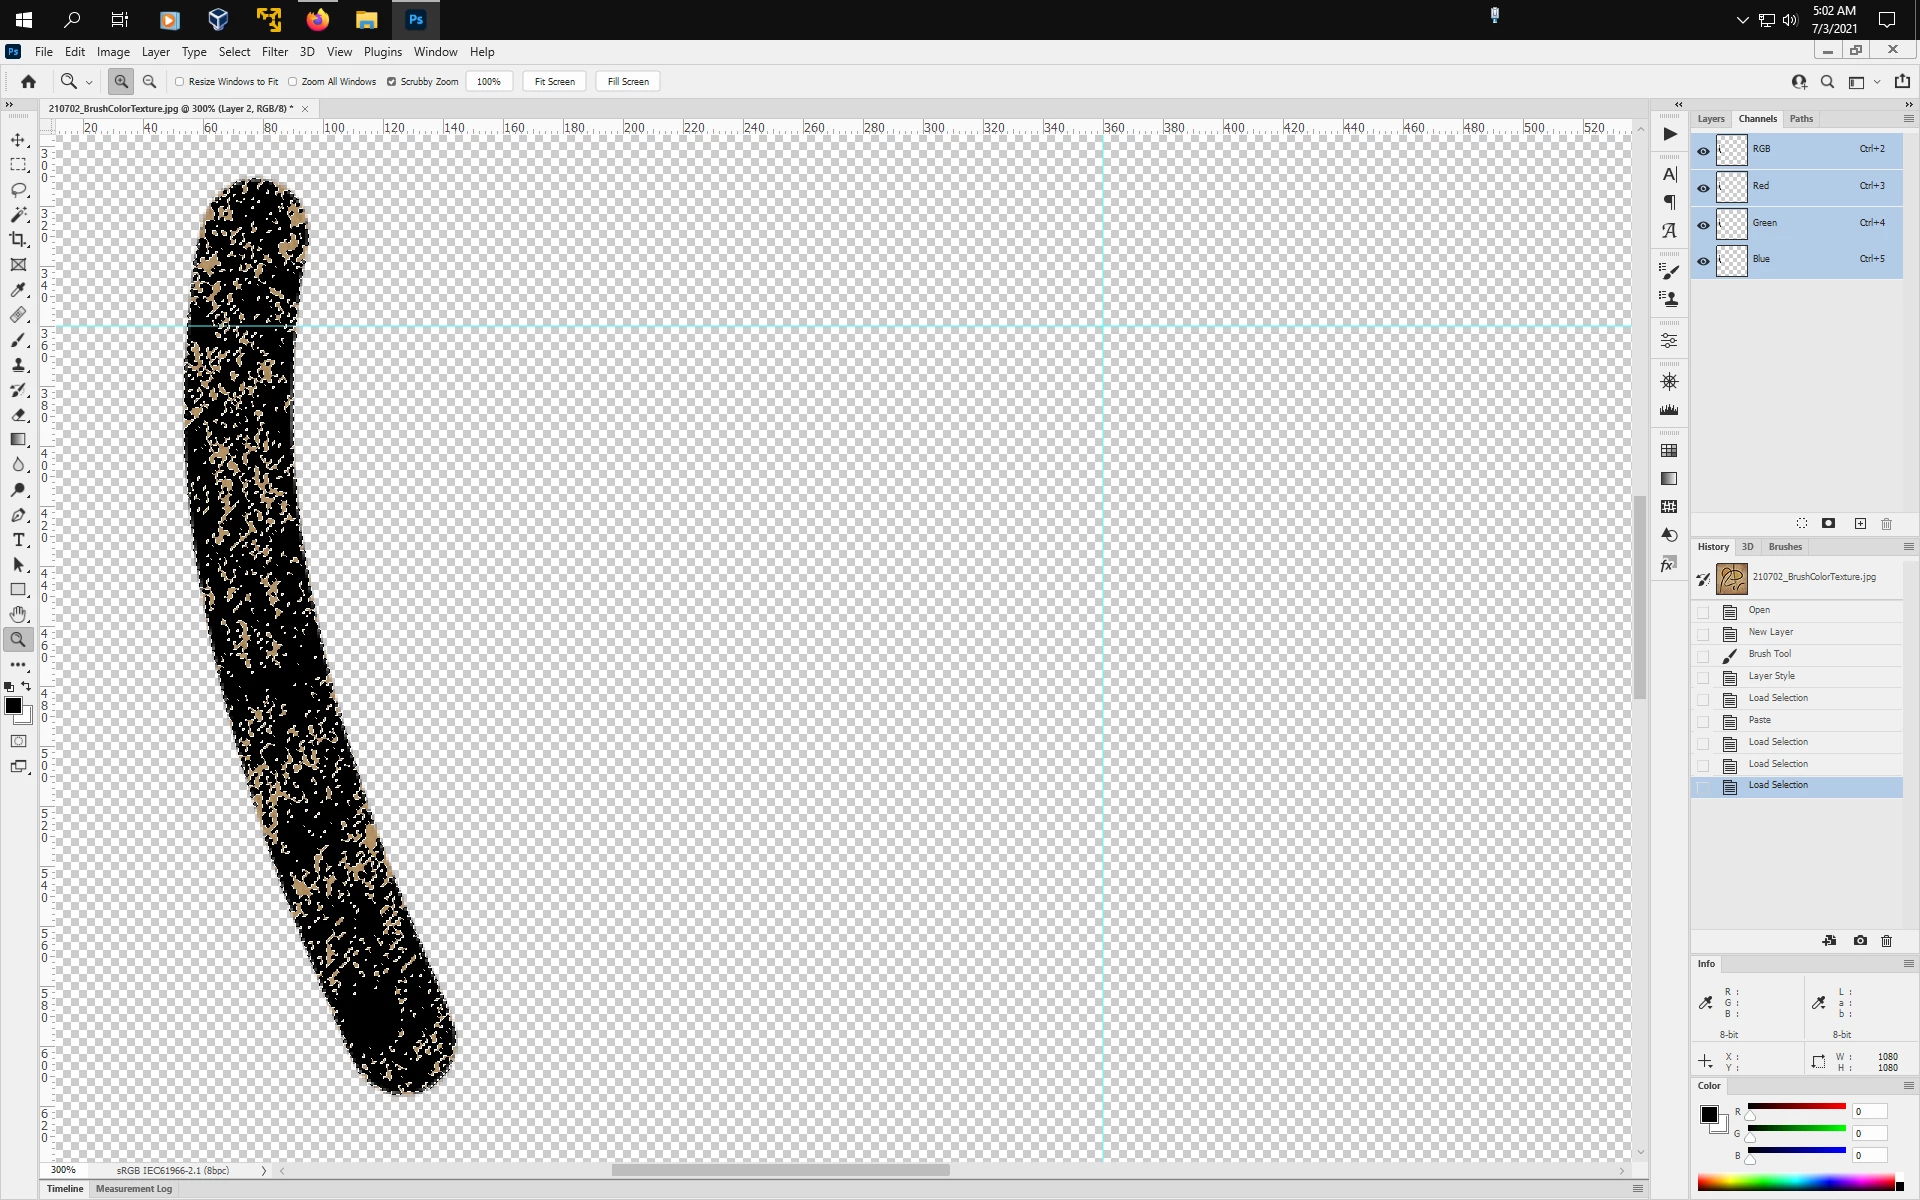
Task: Click the foreground color swatch in toolbar
Action: [13, 706]
